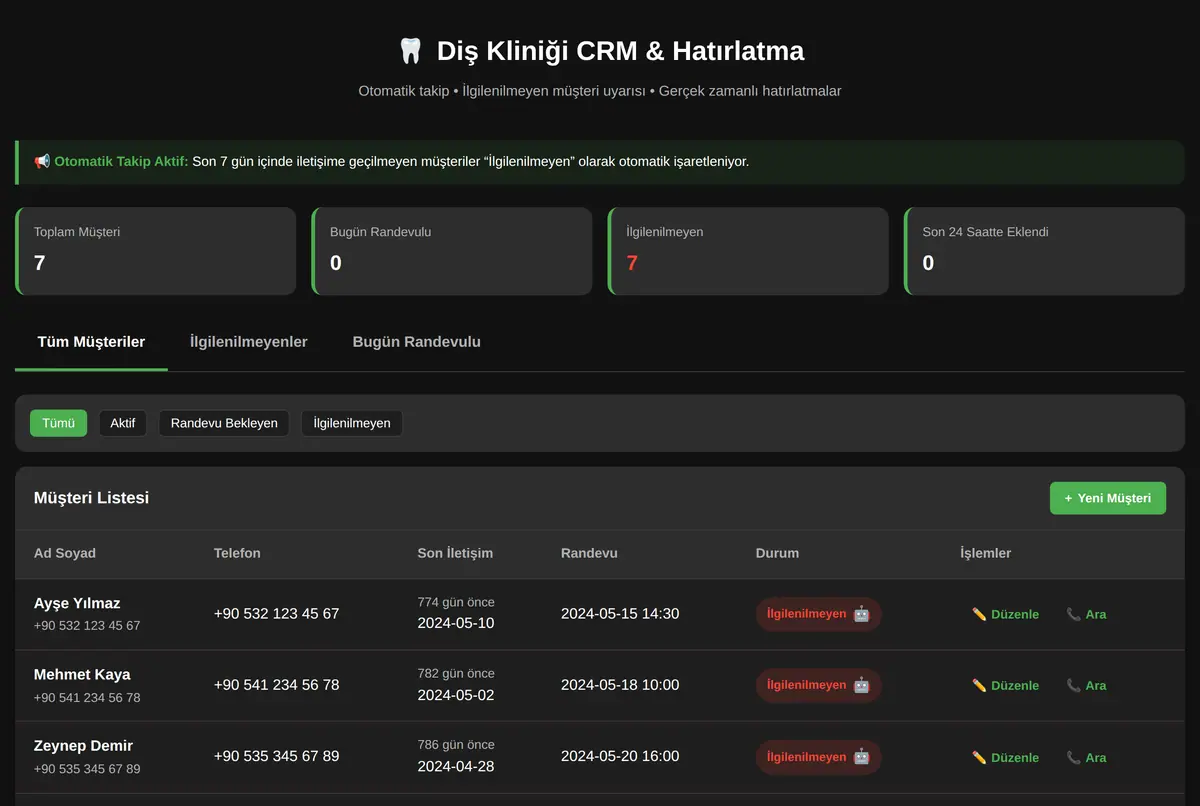
Task: Click the pencil icon in Zeynep Demir's row
Action: tap(979, 757)
